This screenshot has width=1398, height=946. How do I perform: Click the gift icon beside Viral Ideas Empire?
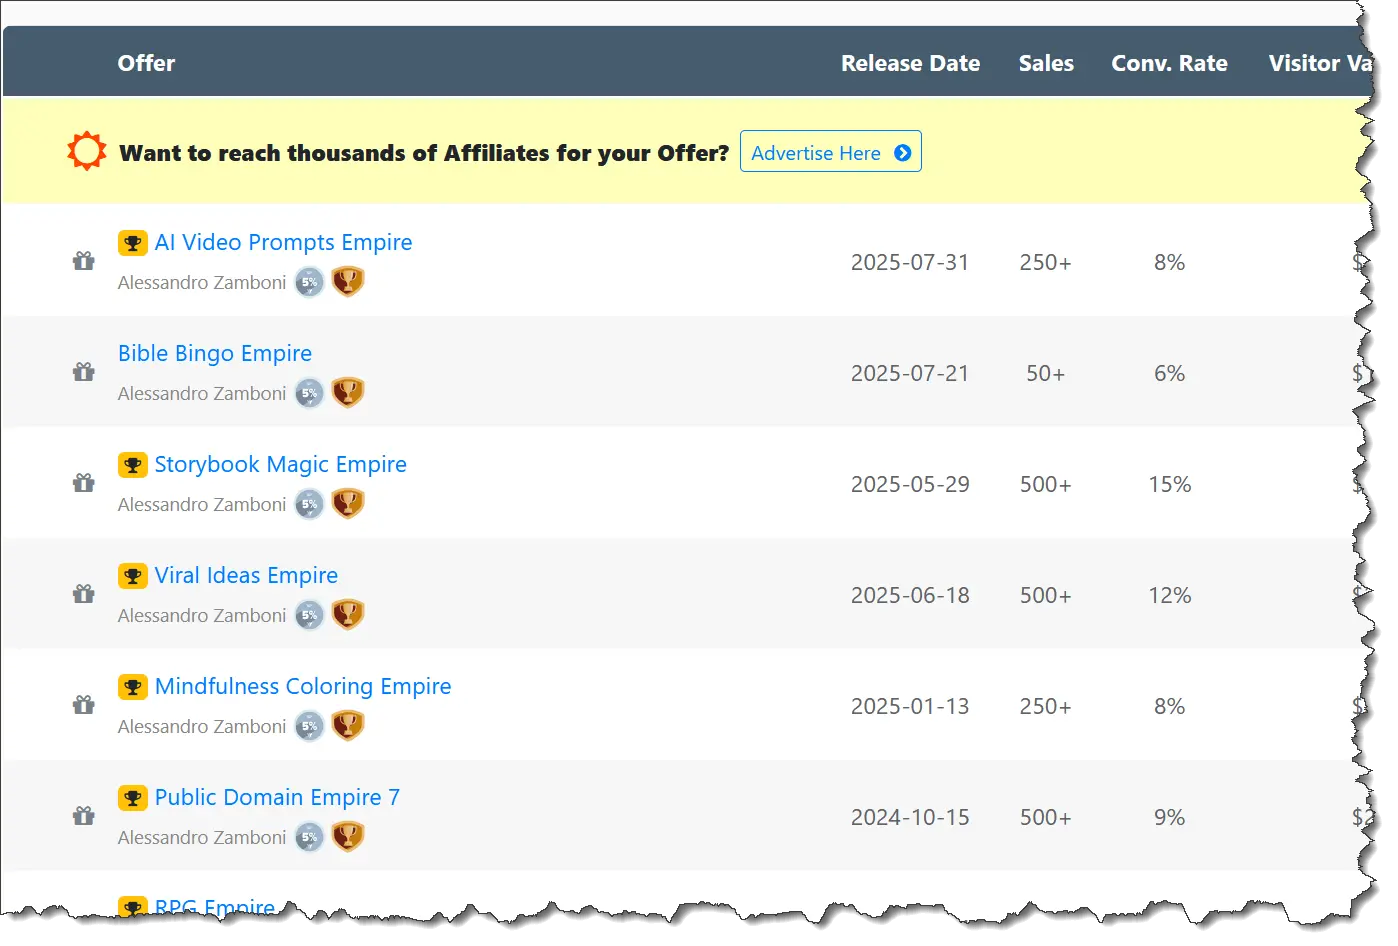click(x=84, y=595)
